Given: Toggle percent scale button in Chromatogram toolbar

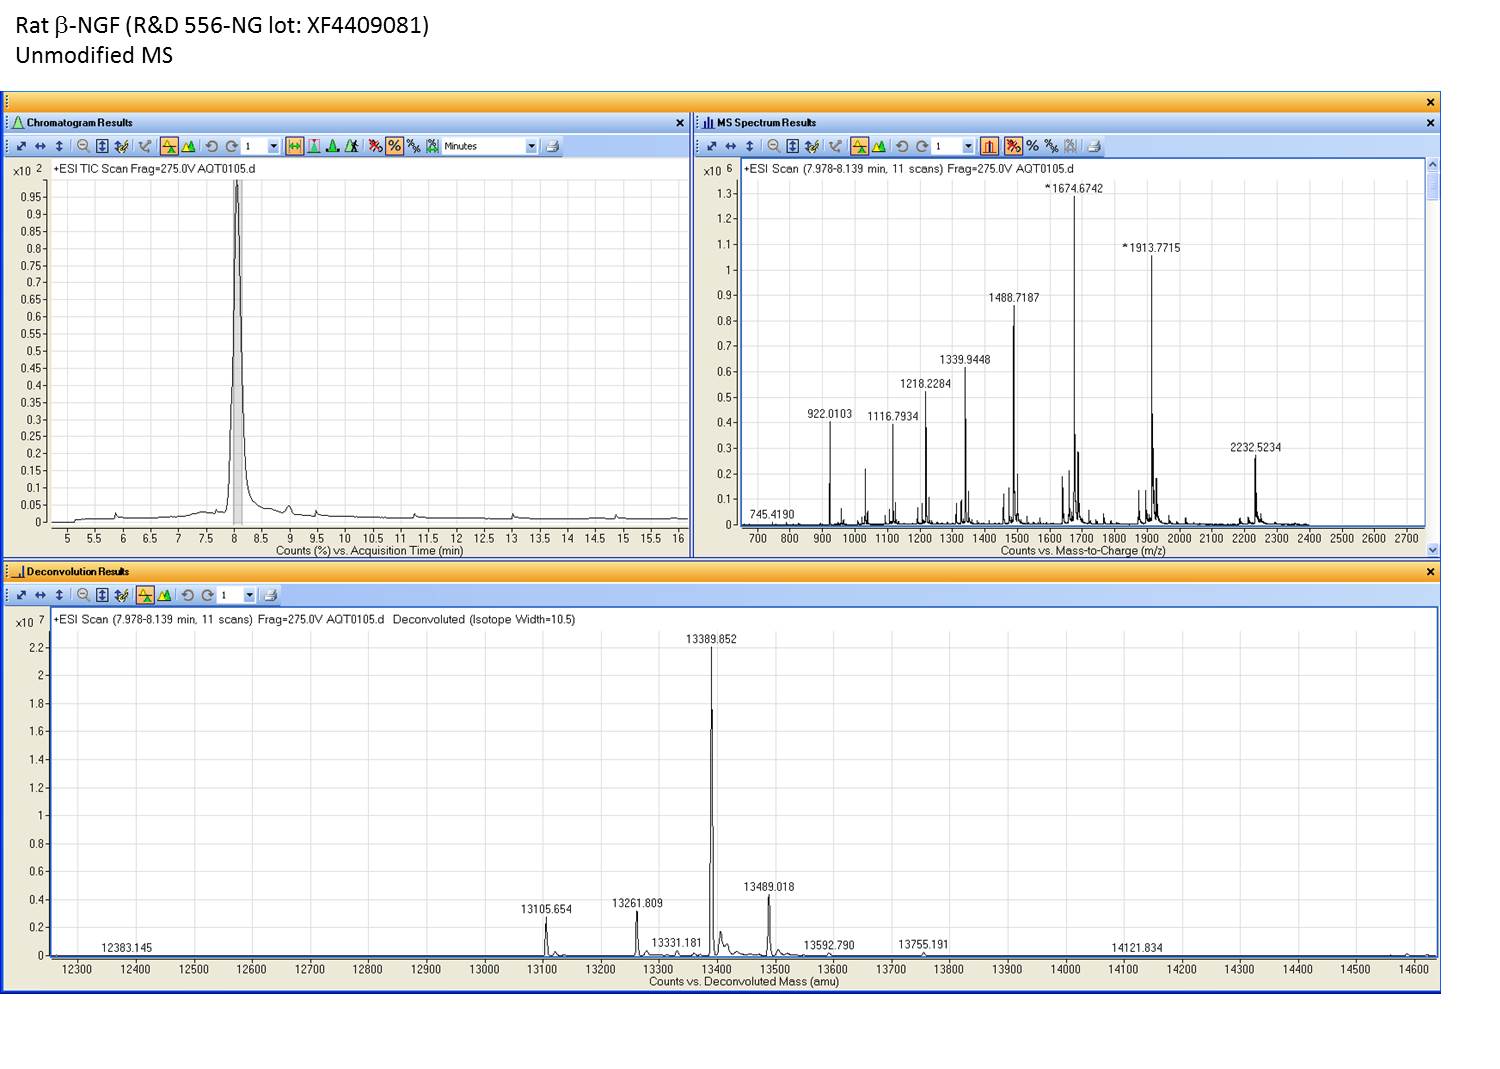Looking at the screenshot, I should coord(394,146).
